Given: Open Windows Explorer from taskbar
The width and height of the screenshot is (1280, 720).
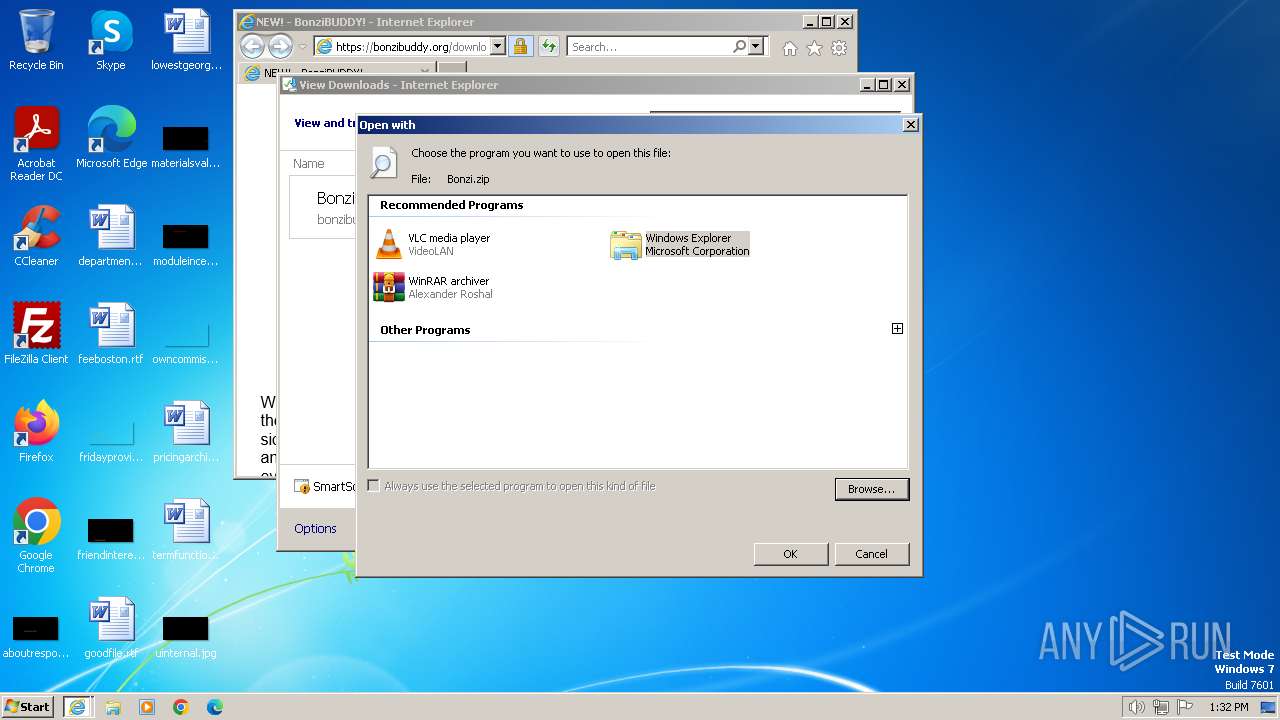Looking at the screenshot, I should click(113, 707).
